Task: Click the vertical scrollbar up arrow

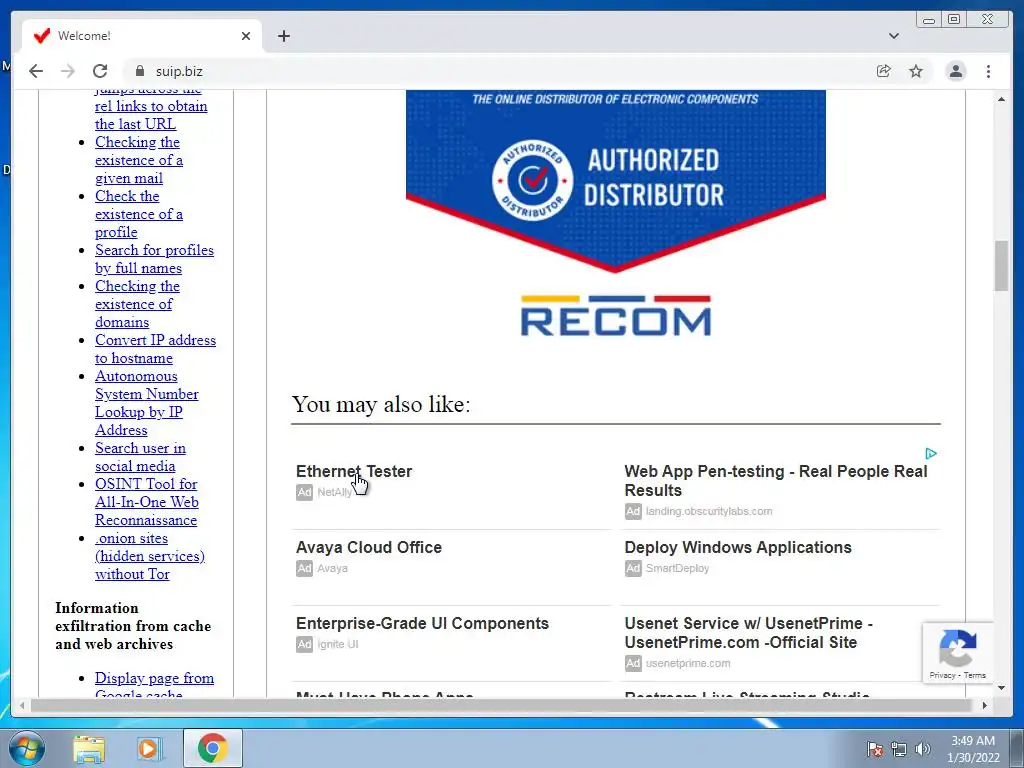Action: tap(1001, 99)
